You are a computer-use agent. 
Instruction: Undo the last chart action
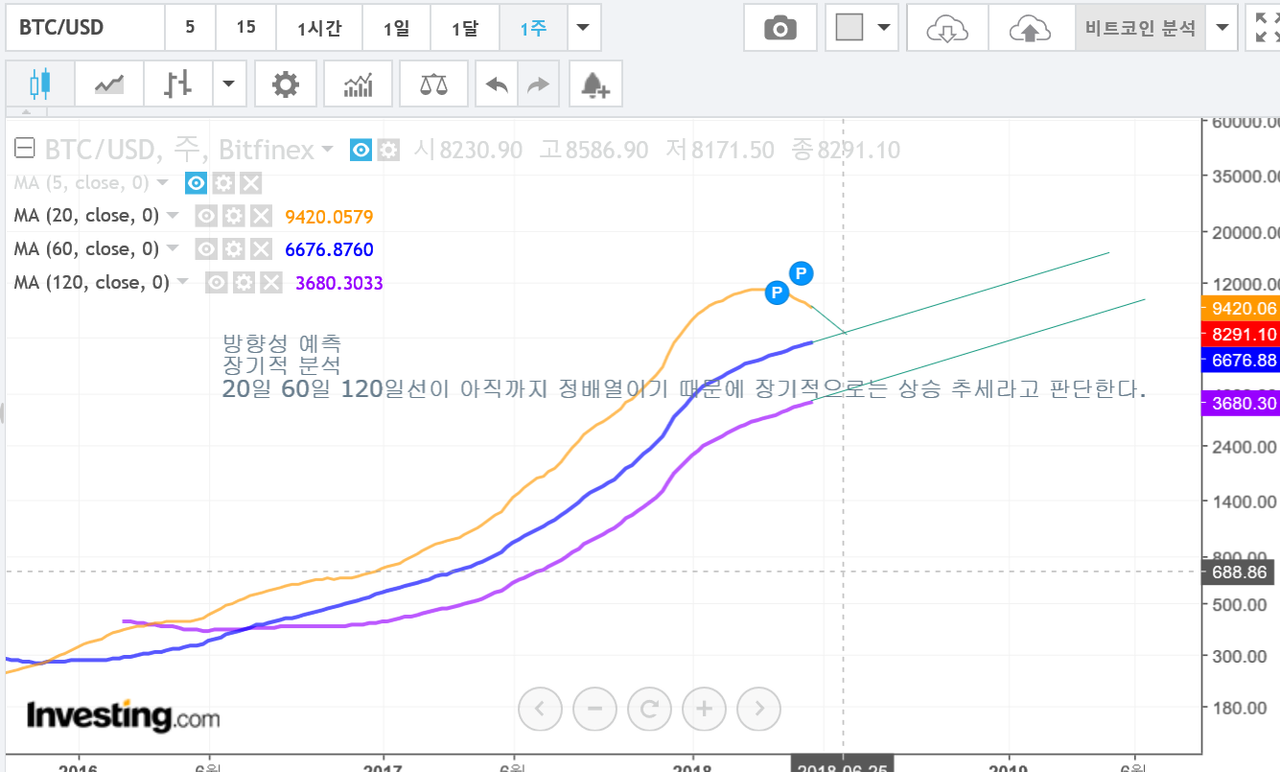point(497,84)
